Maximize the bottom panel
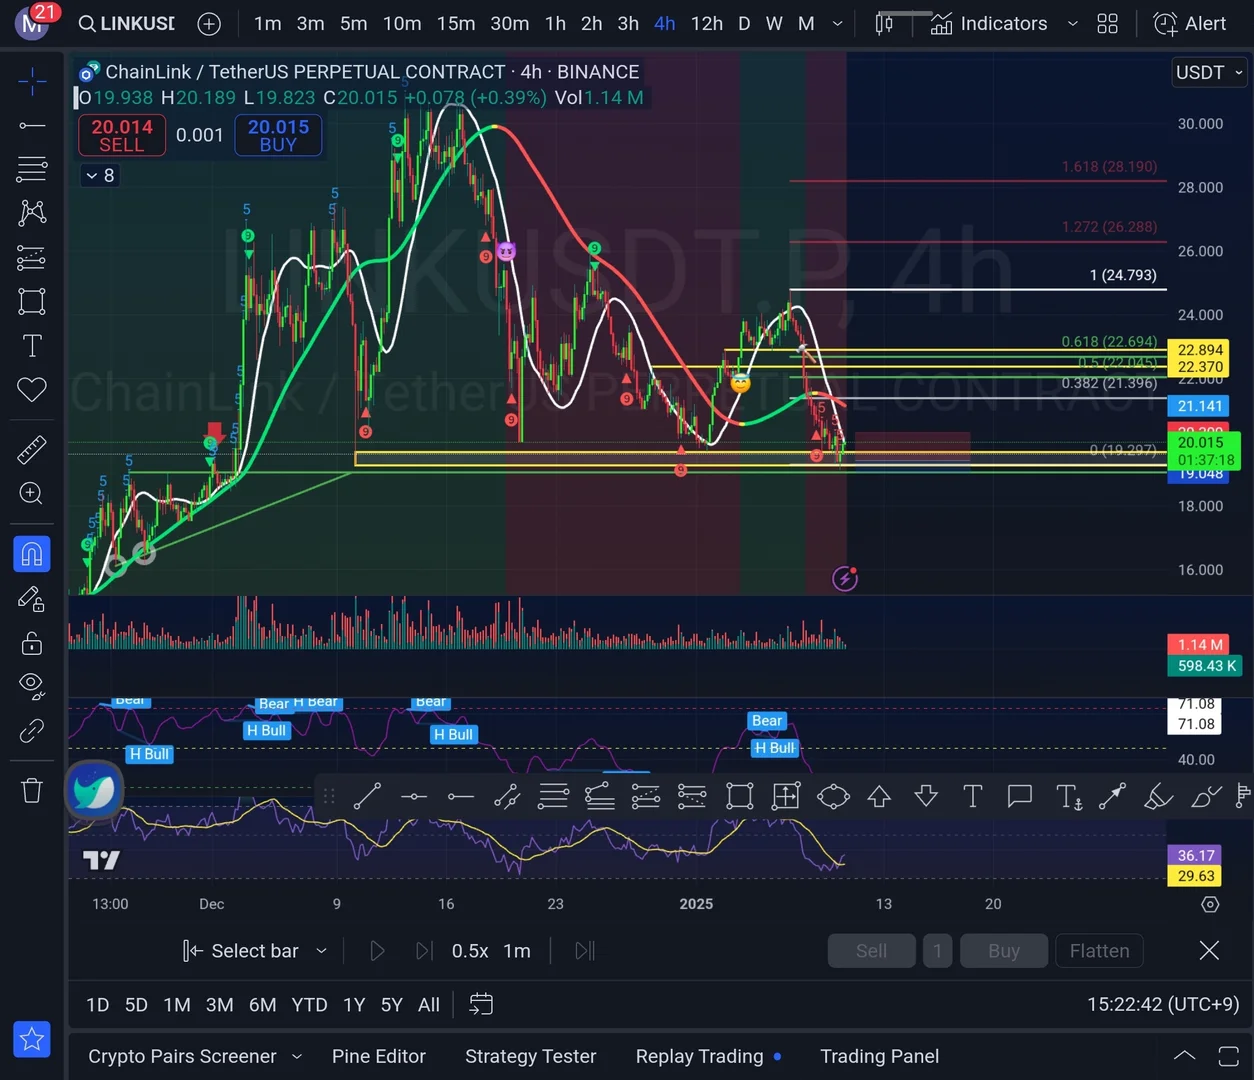This screenshot has height=1080, width=1254. 1229,1056
